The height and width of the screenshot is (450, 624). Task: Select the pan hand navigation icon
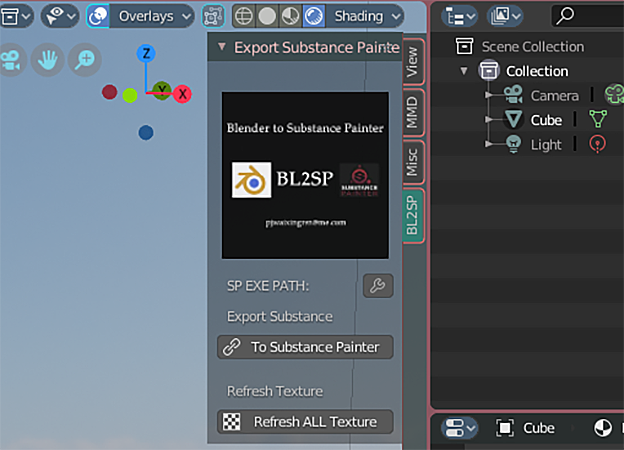pos(47,60)
